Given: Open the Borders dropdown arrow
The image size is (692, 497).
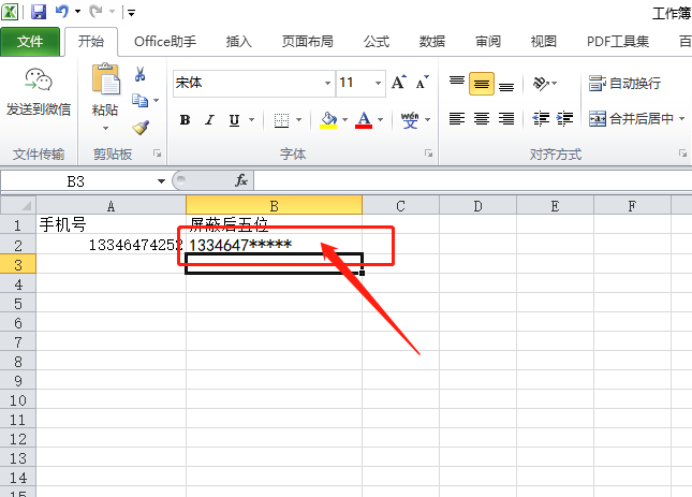Looking at the screenshot, I should click(x=299, y=120).
